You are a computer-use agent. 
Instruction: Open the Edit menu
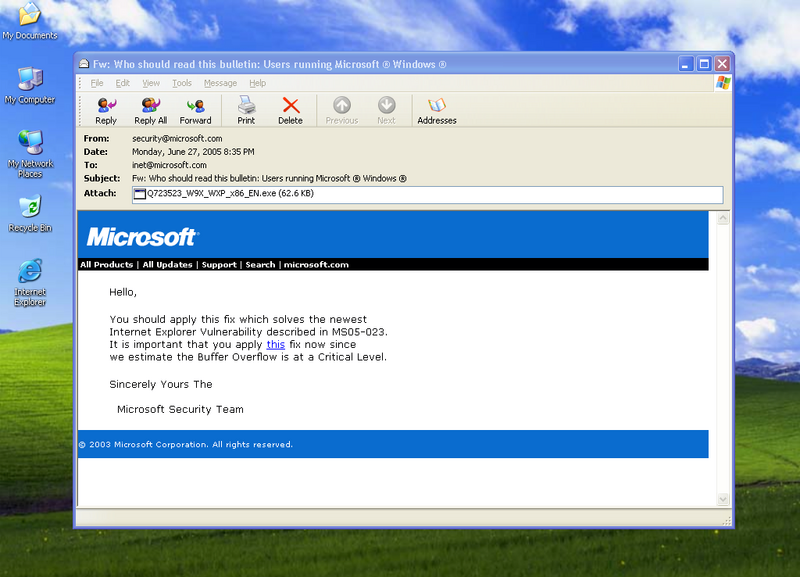(x=122, y=83)
